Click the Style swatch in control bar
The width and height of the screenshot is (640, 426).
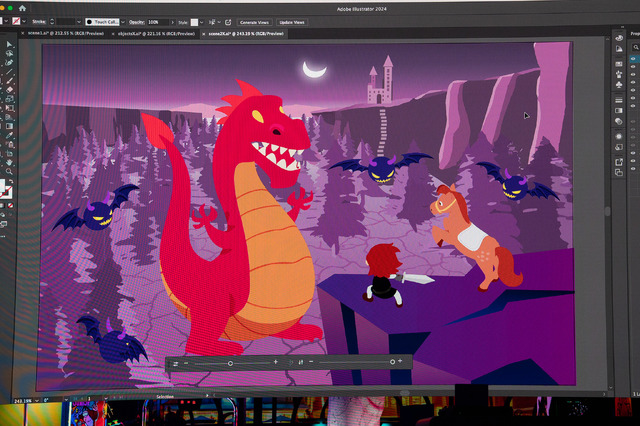[x=194, y=22]
